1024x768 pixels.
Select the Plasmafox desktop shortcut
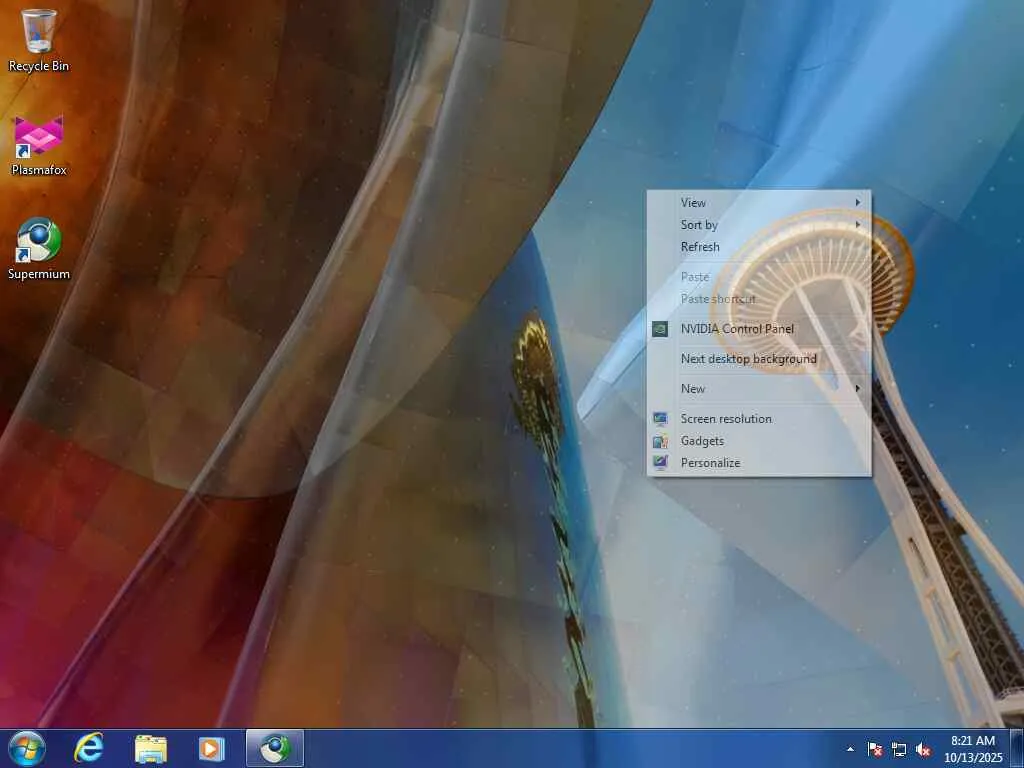point(39,146)
